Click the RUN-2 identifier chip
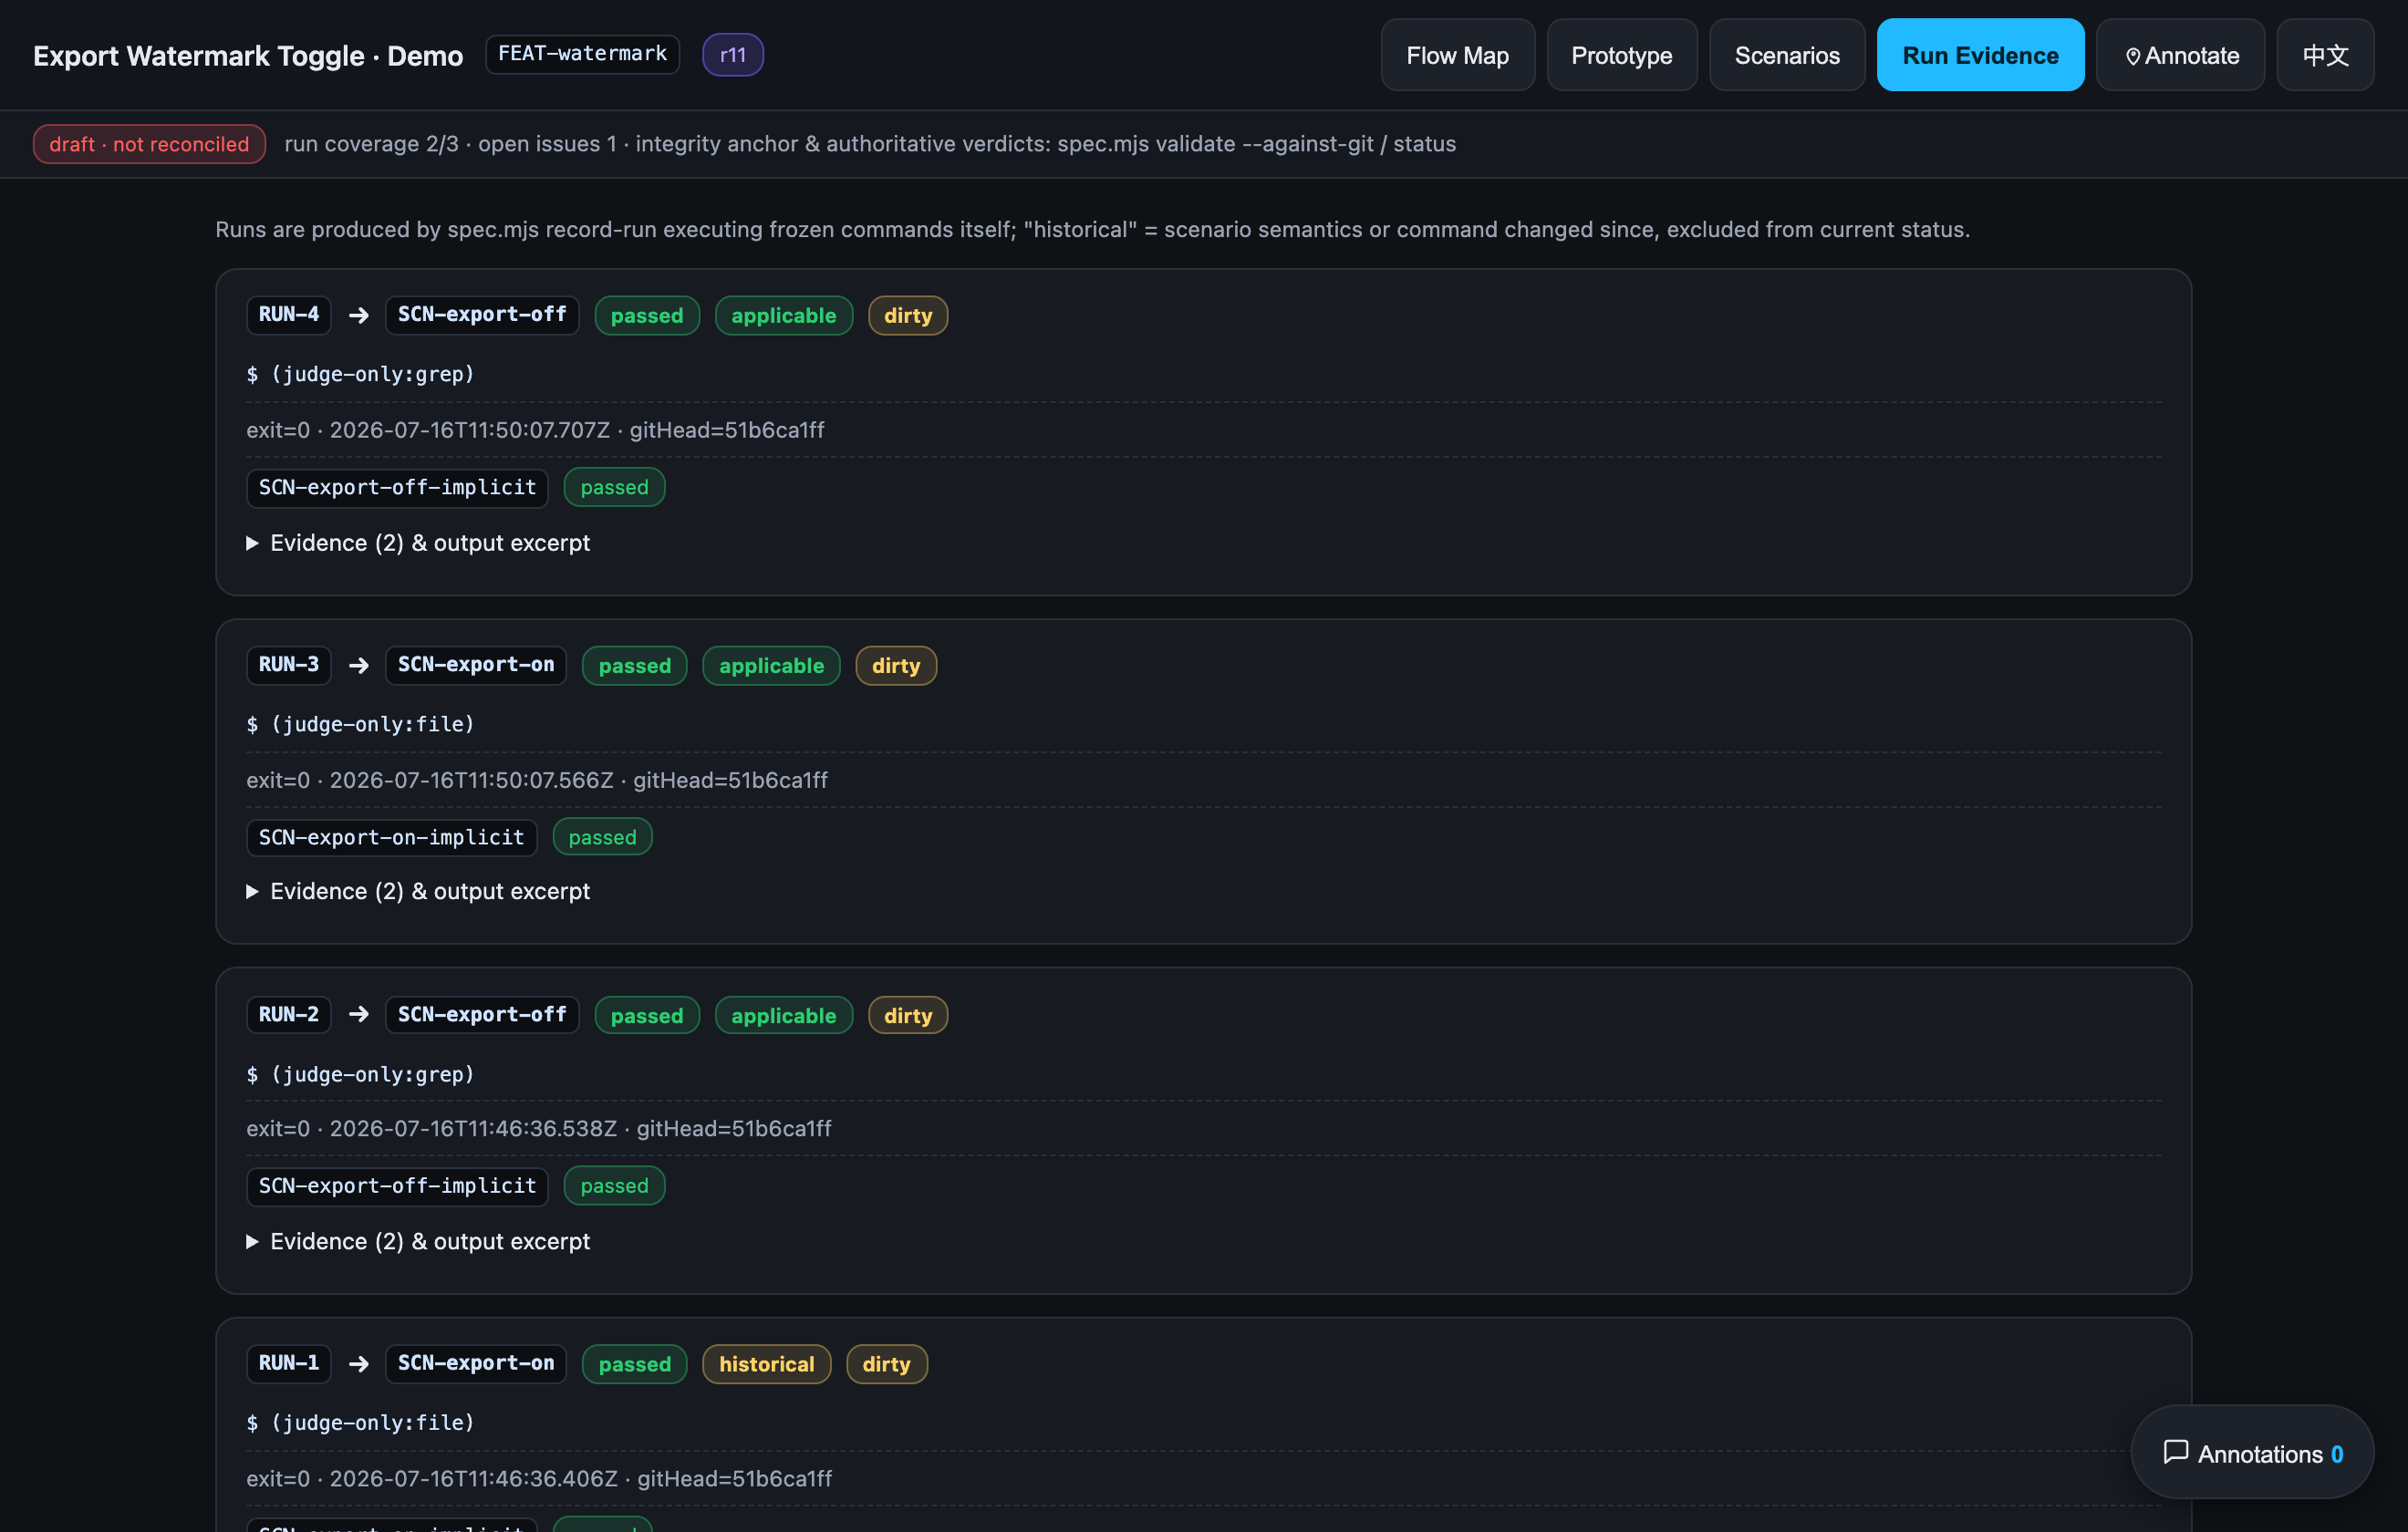The height and width of the screenshot is (1532, 2408). [288, 1015]
